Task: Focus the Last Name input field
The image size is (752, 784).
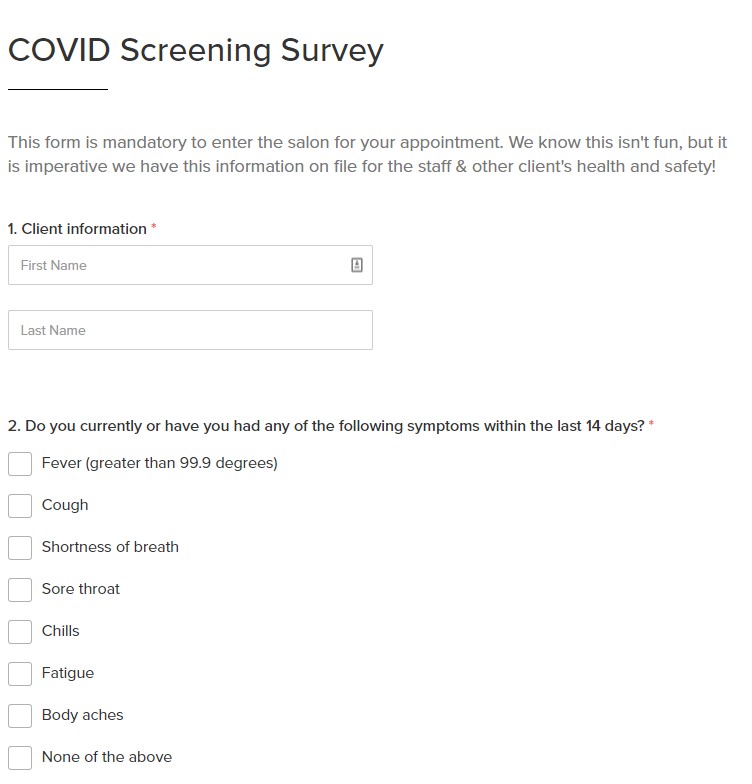Action: (x=190, y=330)
